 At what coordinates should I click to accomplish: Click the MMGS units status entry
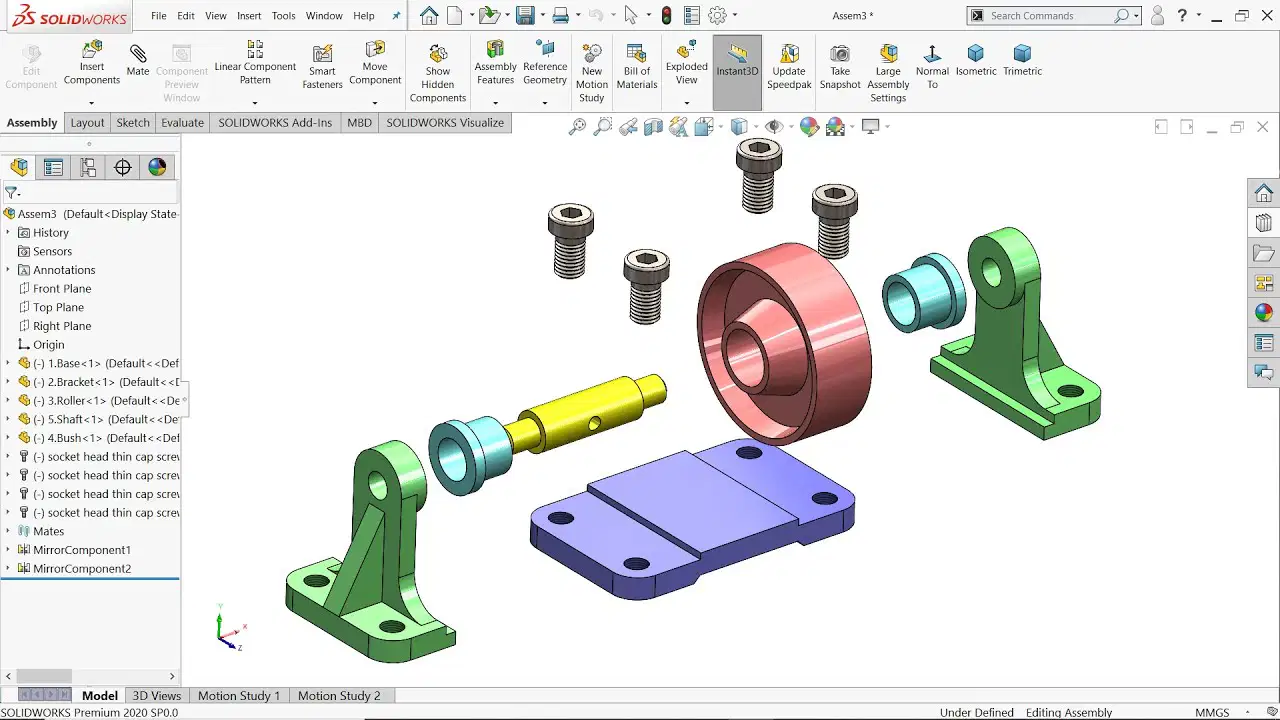point(1212,712)
